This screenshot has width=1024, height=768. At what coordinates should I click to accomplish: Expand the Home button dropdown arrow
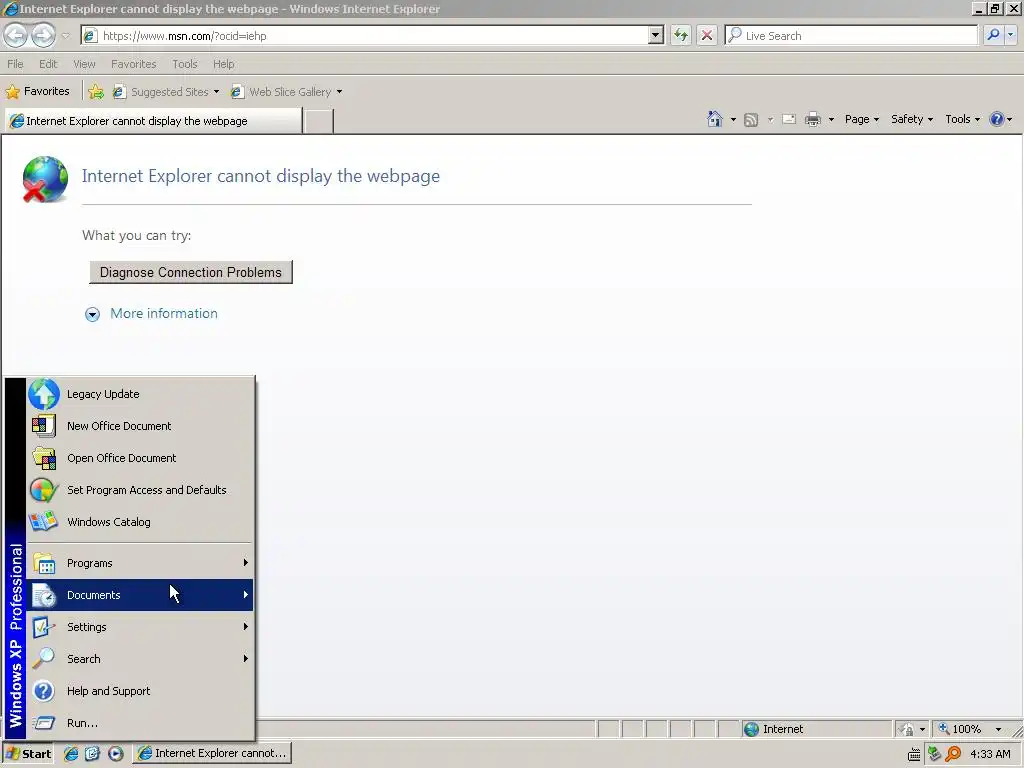[733, 120]
